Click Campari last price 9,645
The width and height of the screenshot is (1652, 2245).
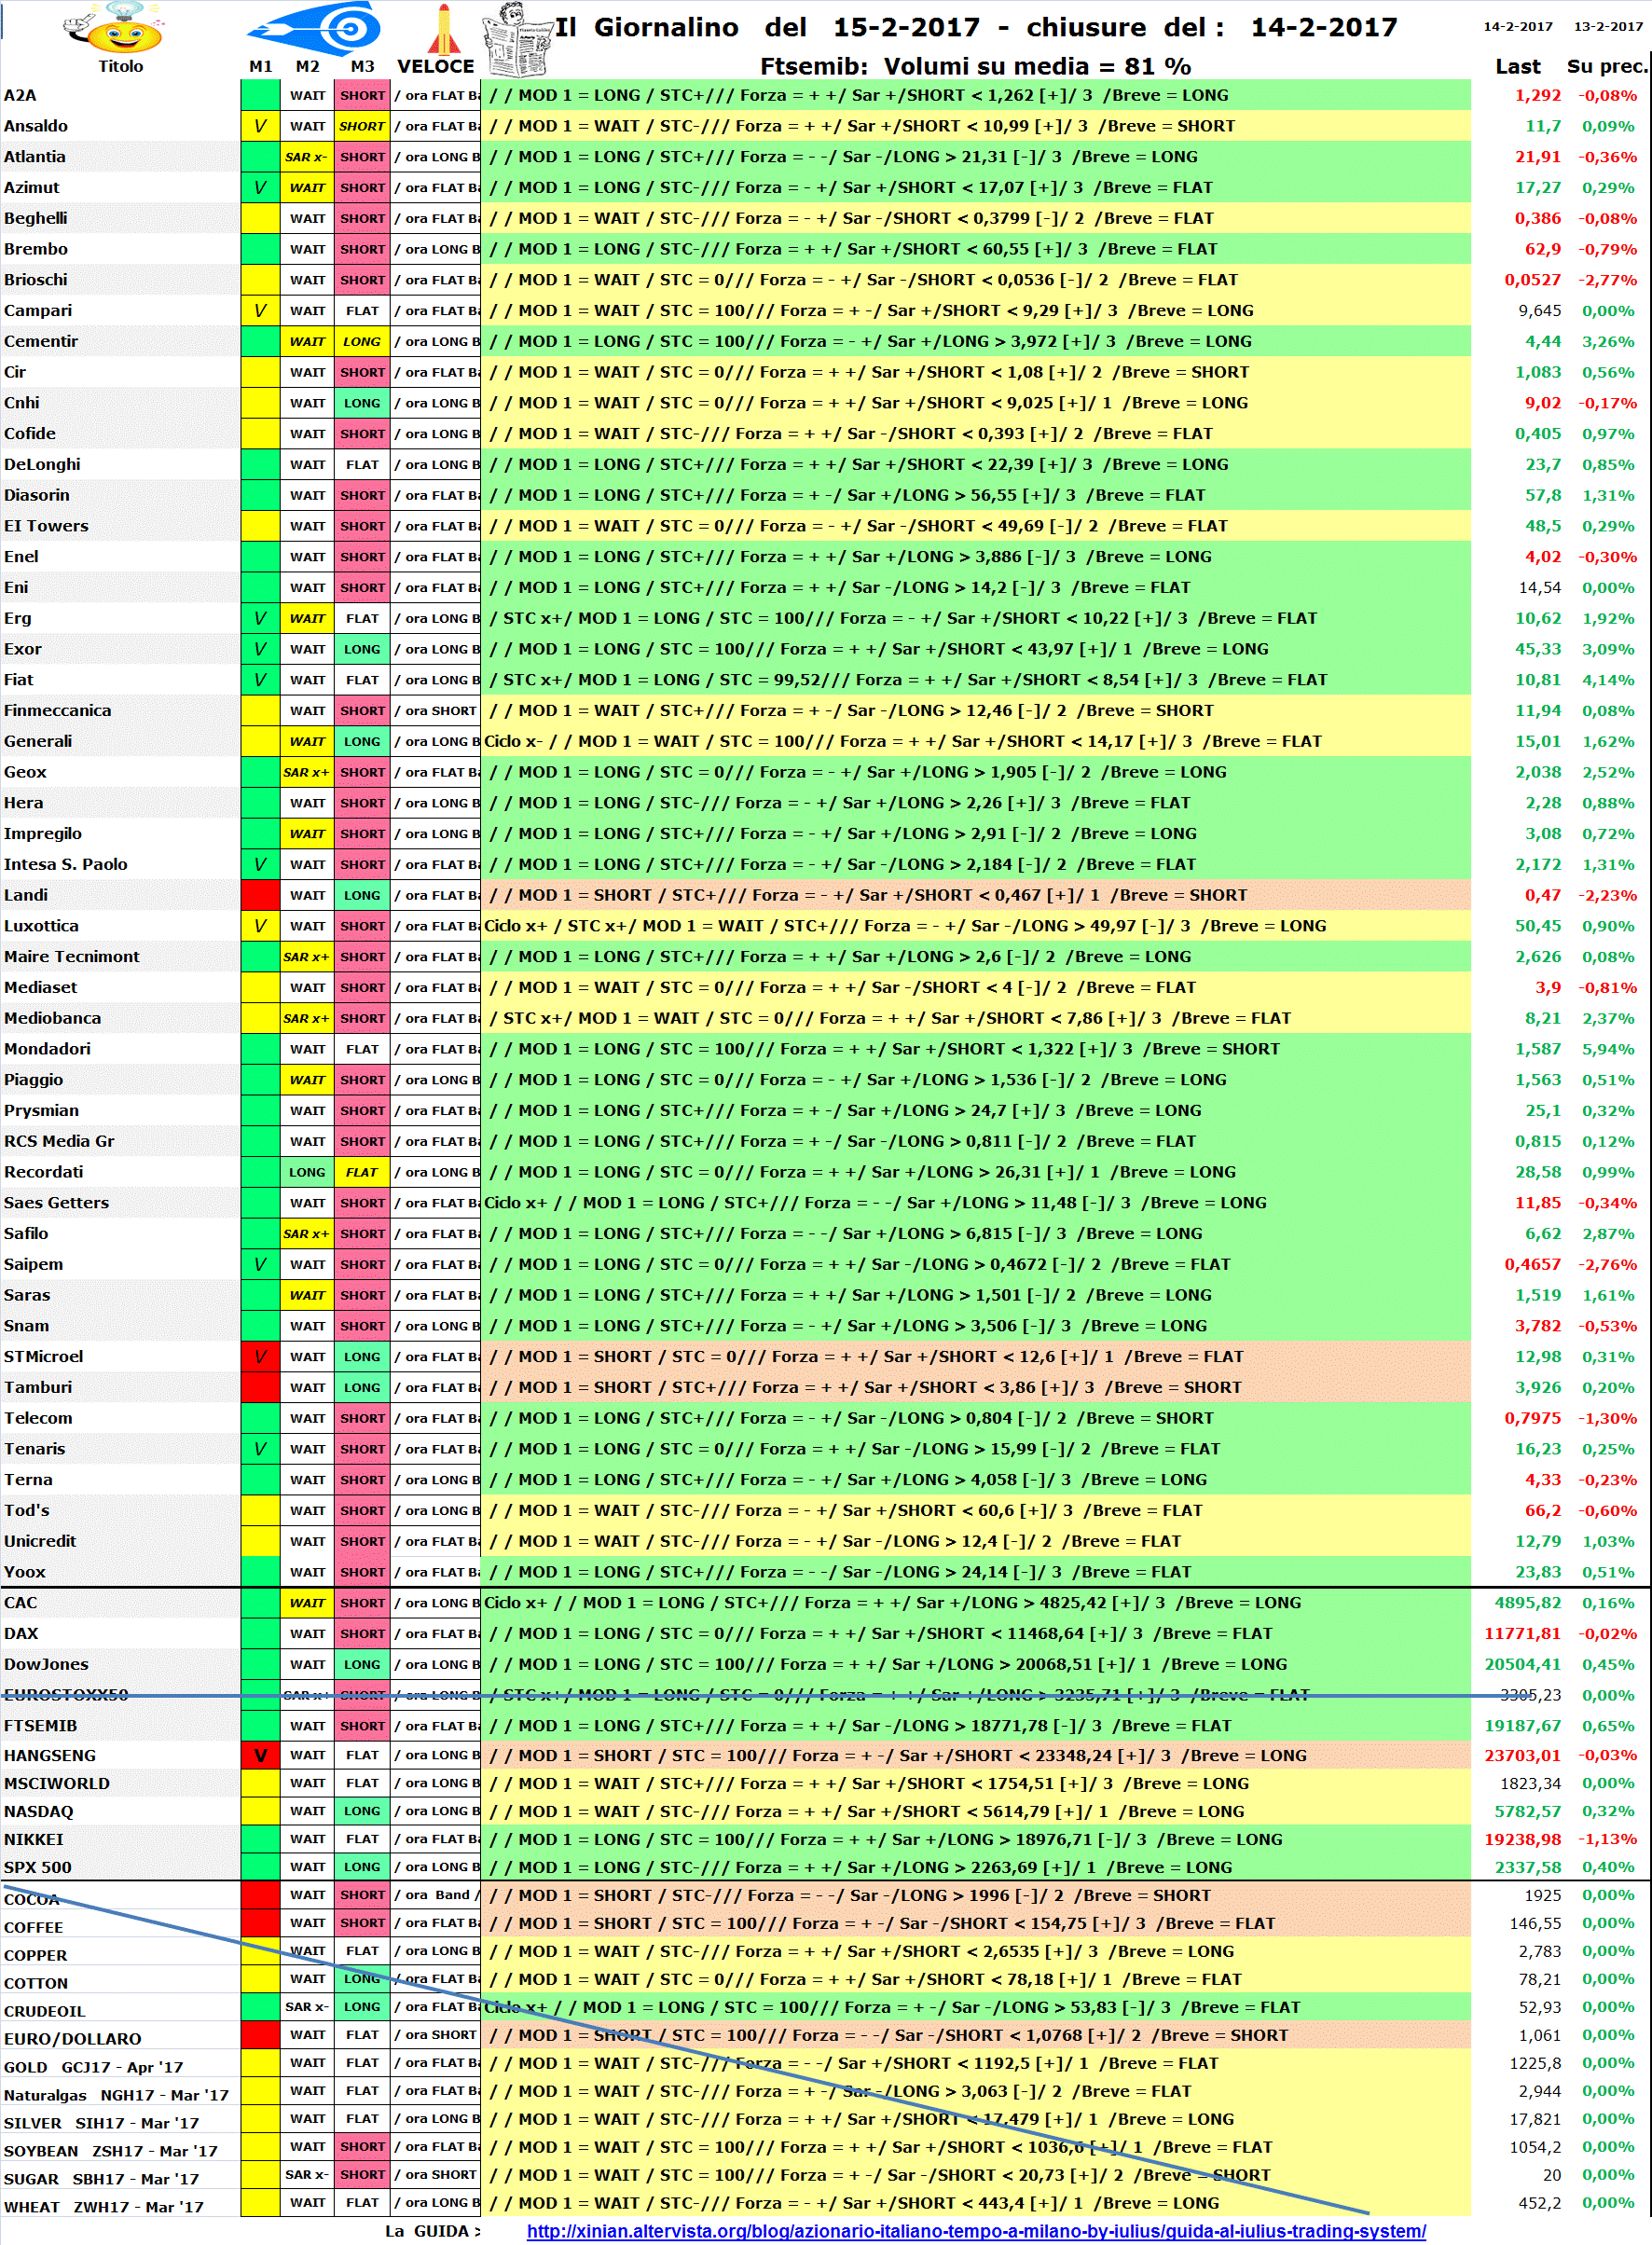point(1539,310)
